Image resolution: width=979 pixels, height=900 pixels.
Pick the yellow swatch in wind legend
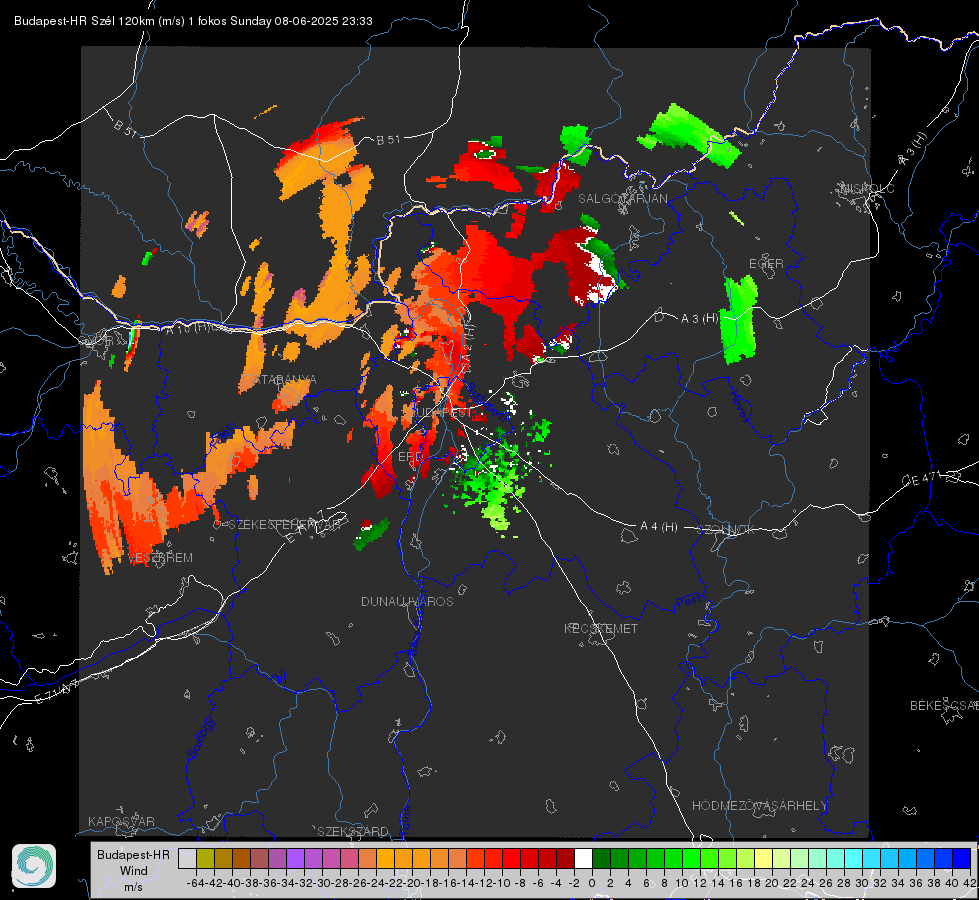point(764,859)
